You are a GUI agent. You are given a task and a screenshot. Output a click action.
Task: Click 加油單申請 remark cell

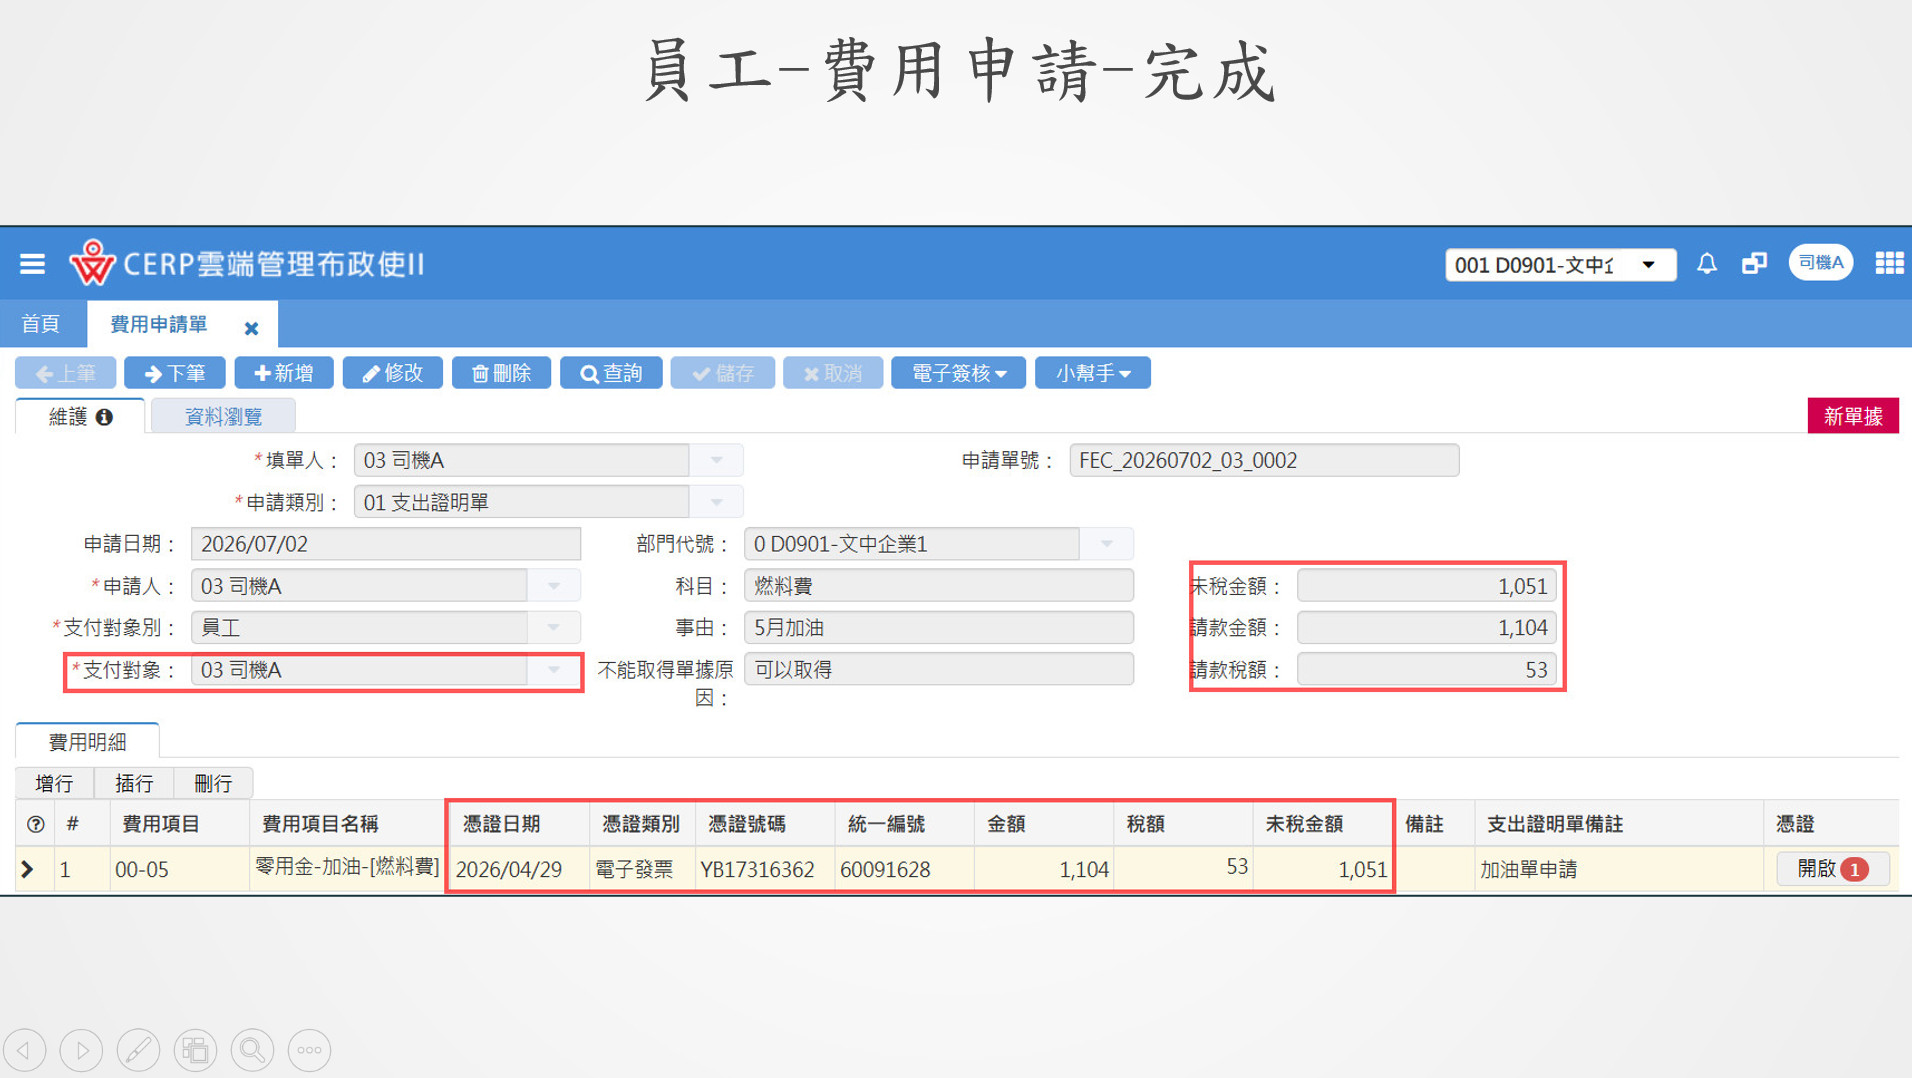coord(1617,869)
